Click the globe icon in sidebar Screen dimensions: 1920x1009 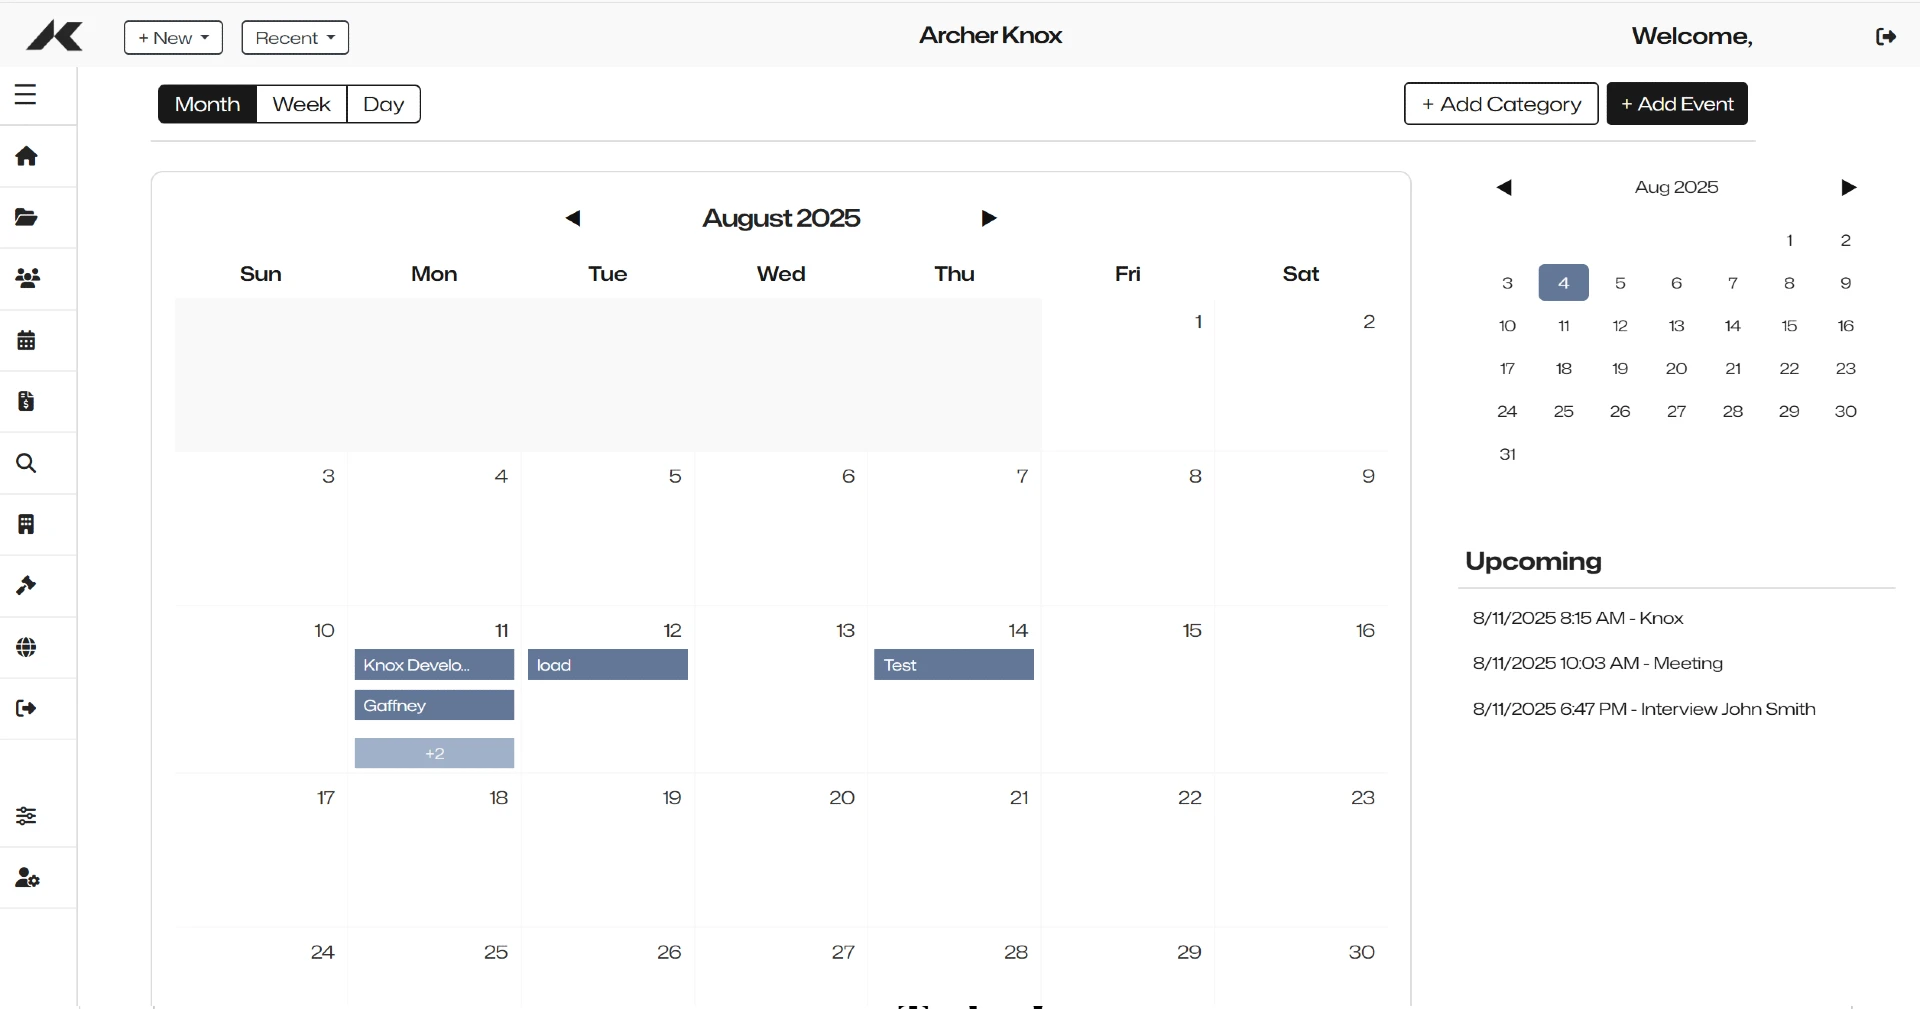pyautogui.click(x=27, y=648)
